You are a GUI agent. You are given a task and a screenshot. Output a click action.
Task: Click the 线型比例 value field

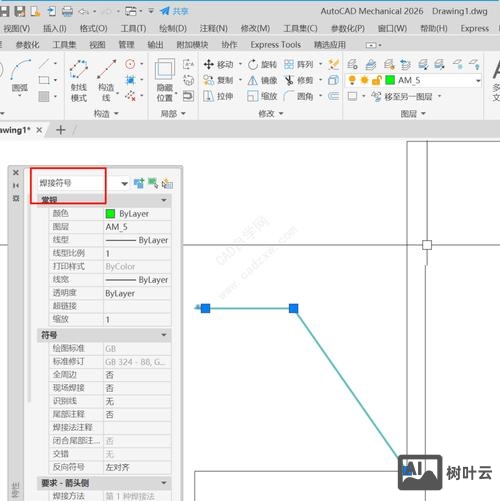tap(137, 253)
